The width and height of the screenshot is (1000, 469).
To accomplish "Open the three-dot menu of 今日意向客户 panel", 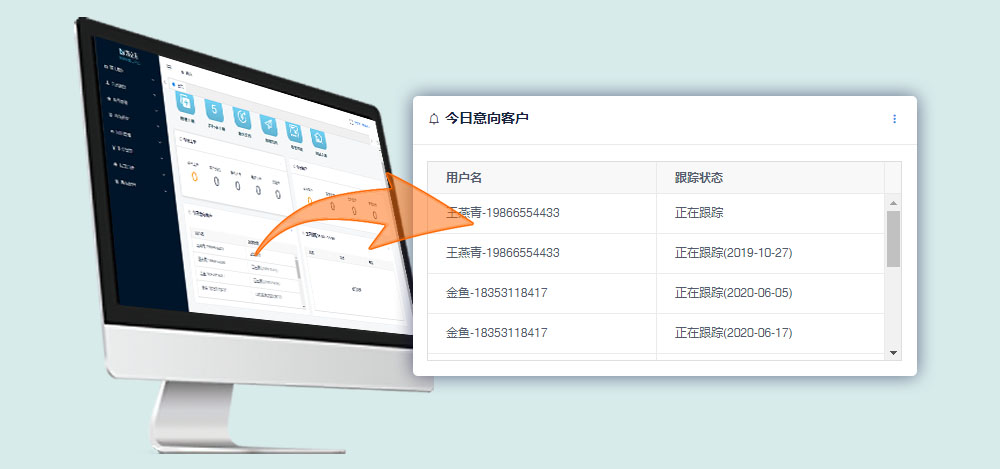I will 894,119.
